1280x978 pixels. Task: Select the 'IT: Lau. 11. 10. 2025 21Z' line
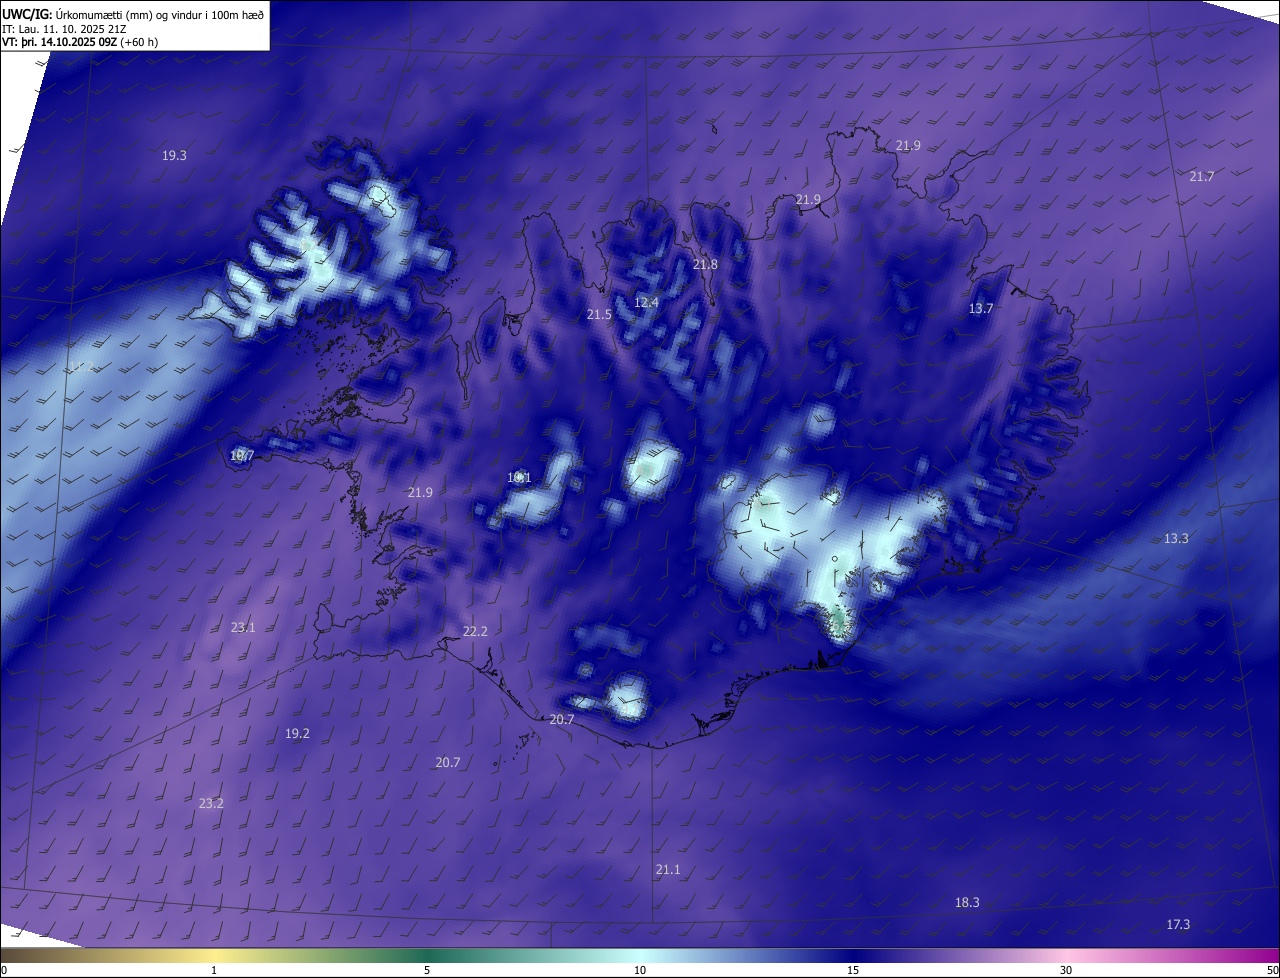65,28
